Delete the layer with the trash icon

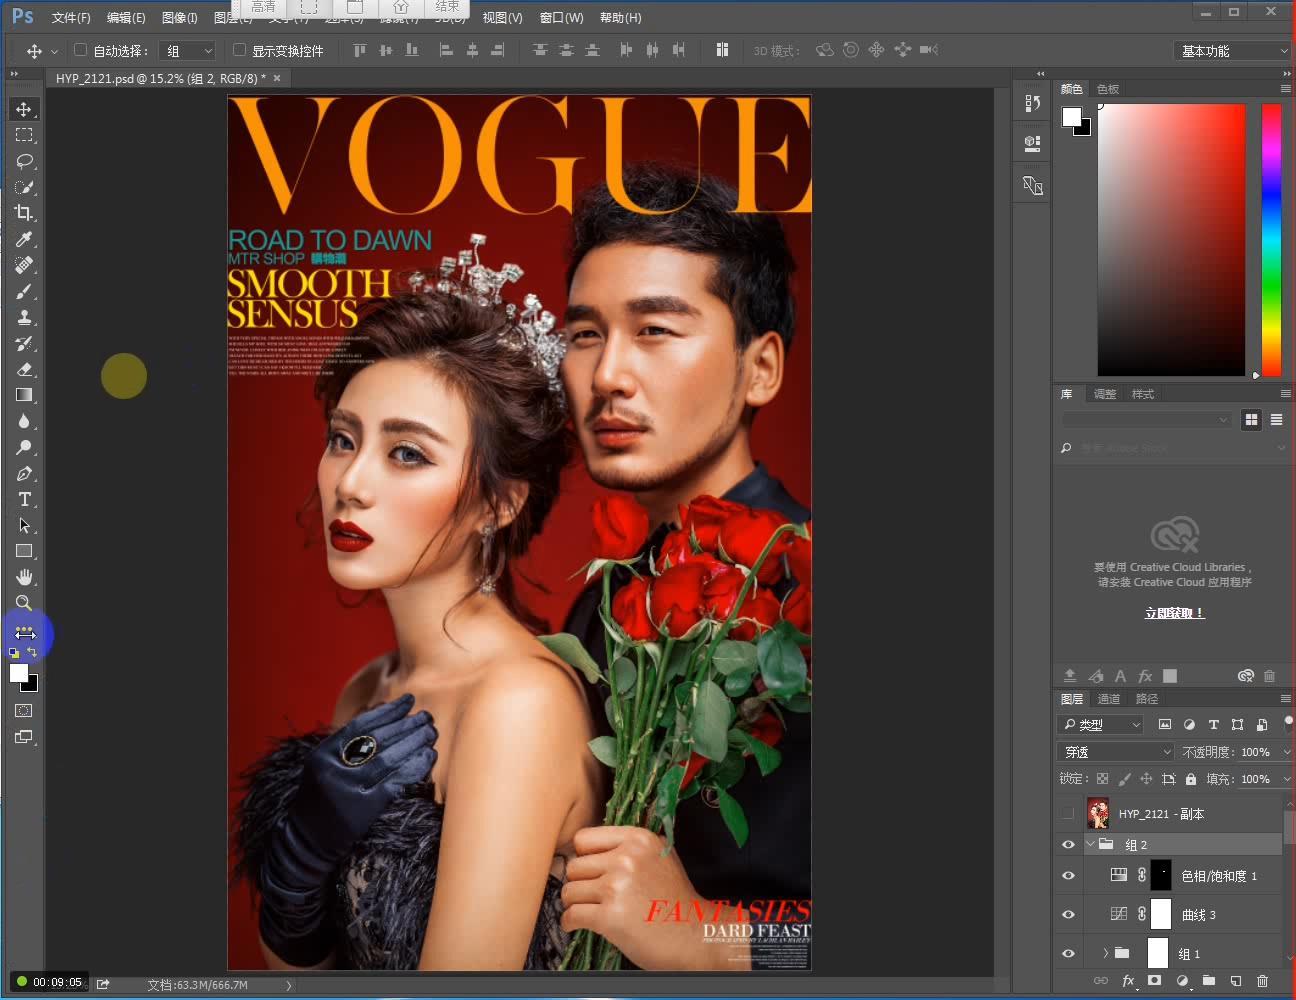1262,981
